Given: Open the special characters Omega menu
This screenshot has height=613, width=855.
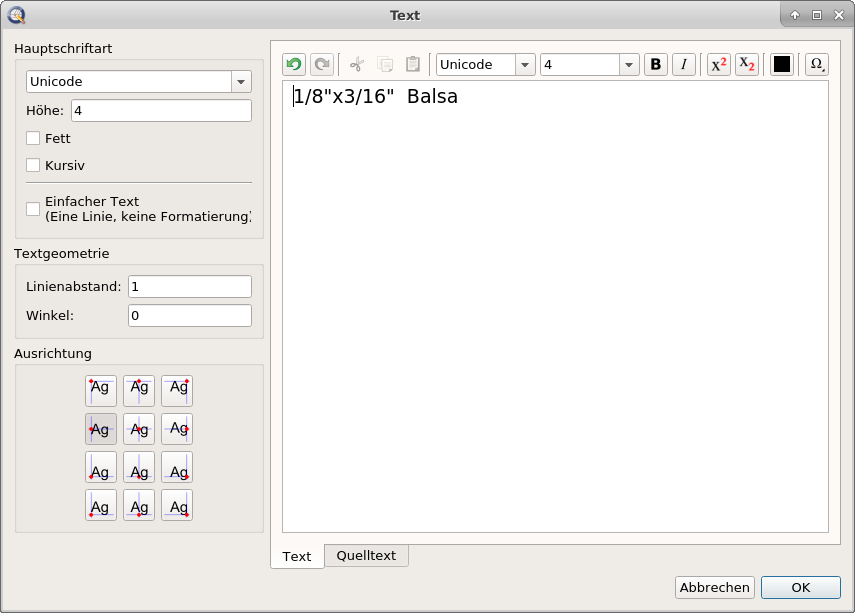Looking at the screenshot, I should coord(817,65).
